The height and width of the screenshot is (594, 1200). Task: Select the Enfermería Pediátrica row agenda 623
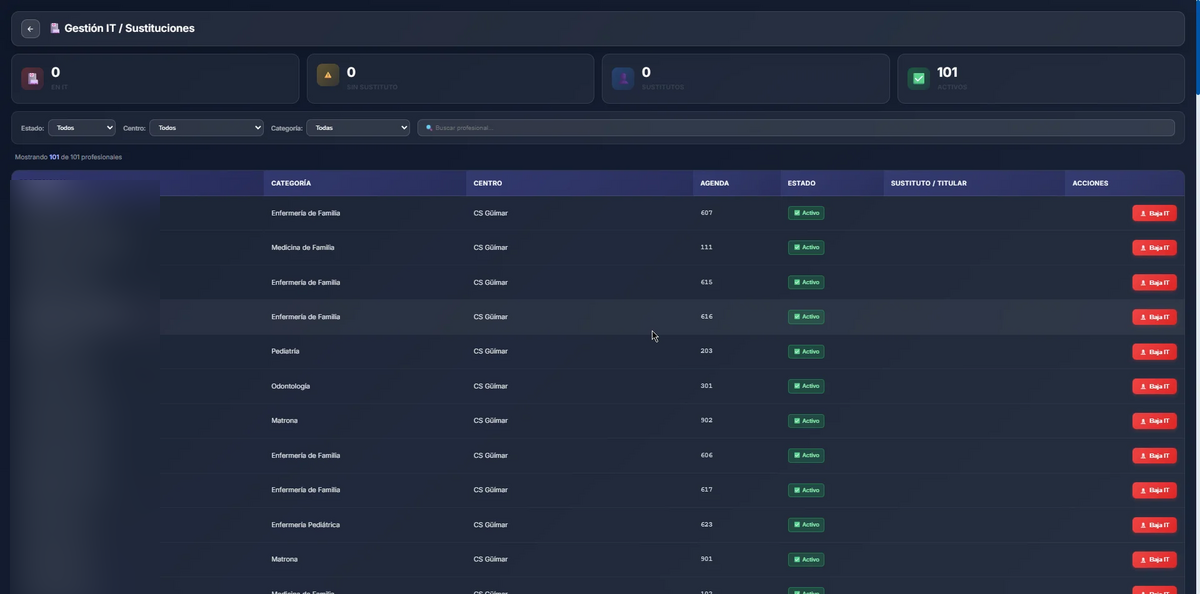tap(600, 525)
